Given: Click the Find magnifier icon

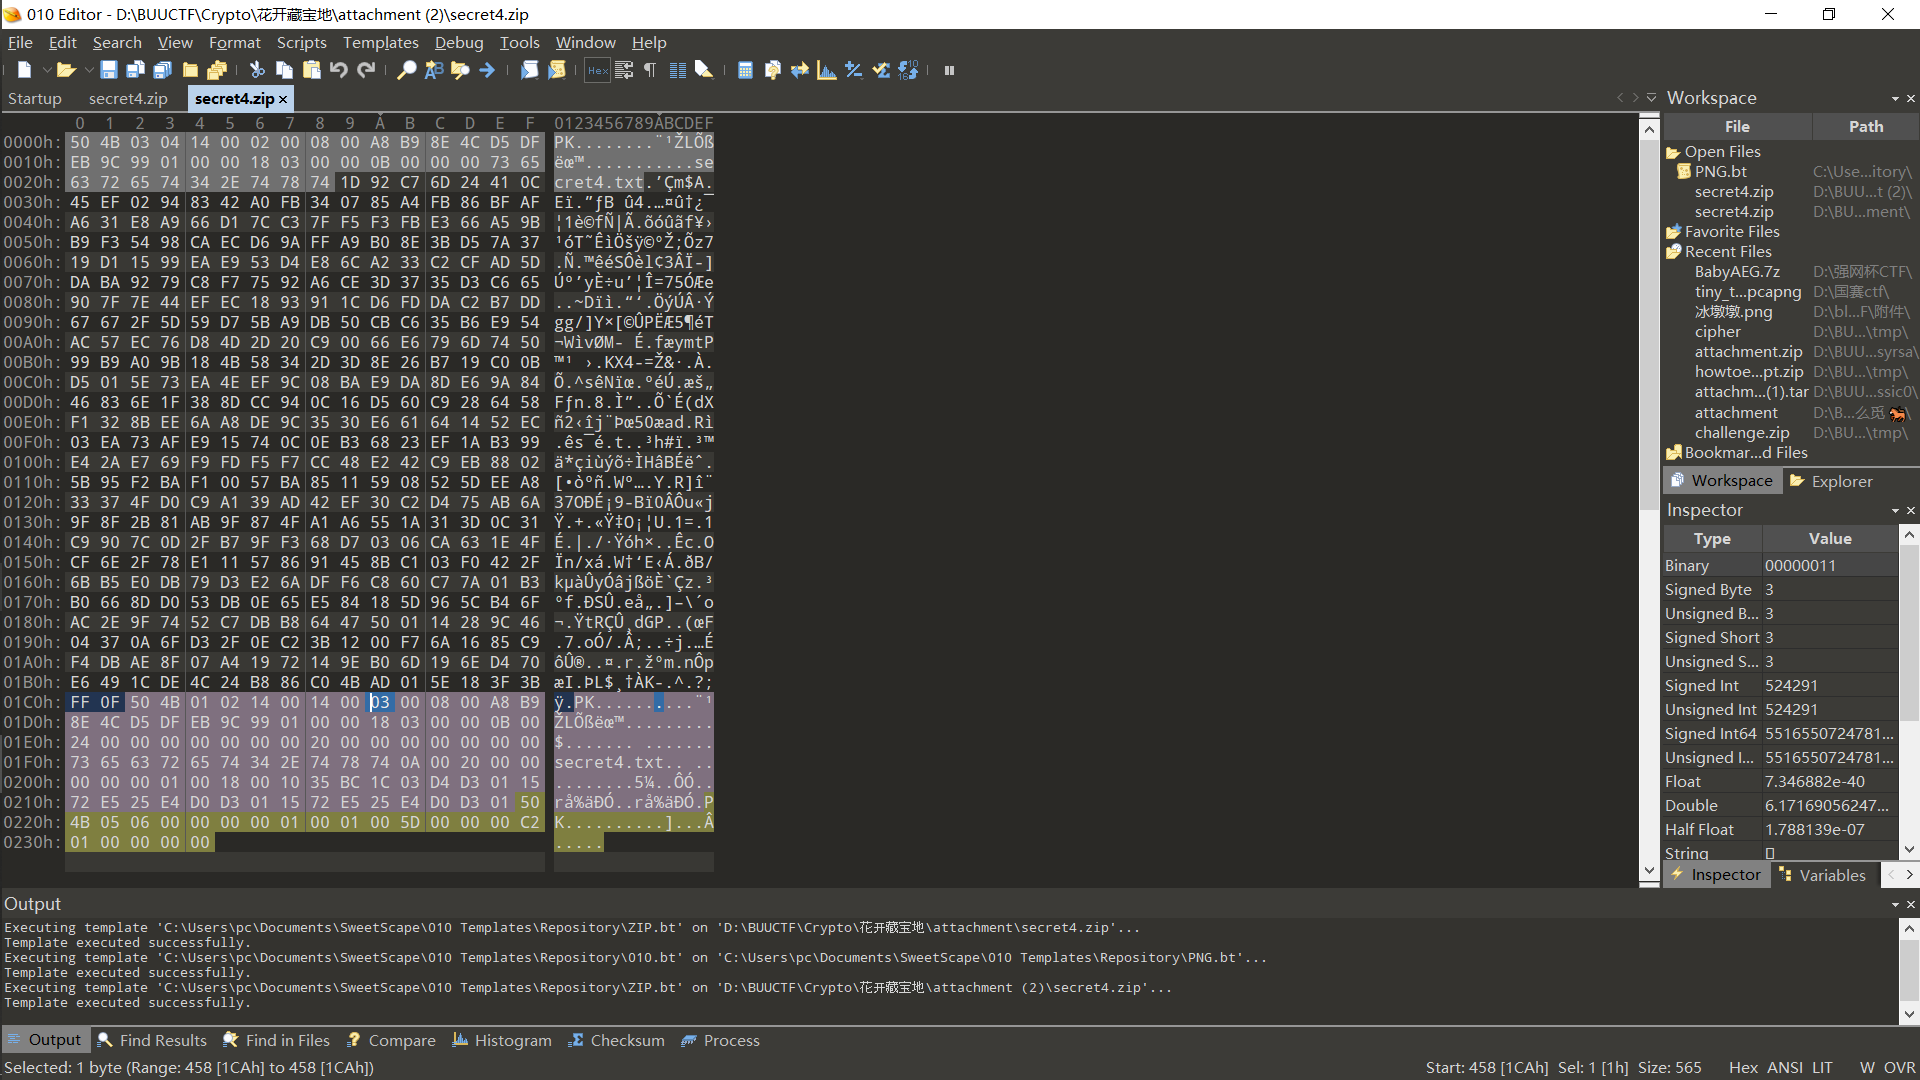Looking at the screenshot, I should (x=407, y=70).
